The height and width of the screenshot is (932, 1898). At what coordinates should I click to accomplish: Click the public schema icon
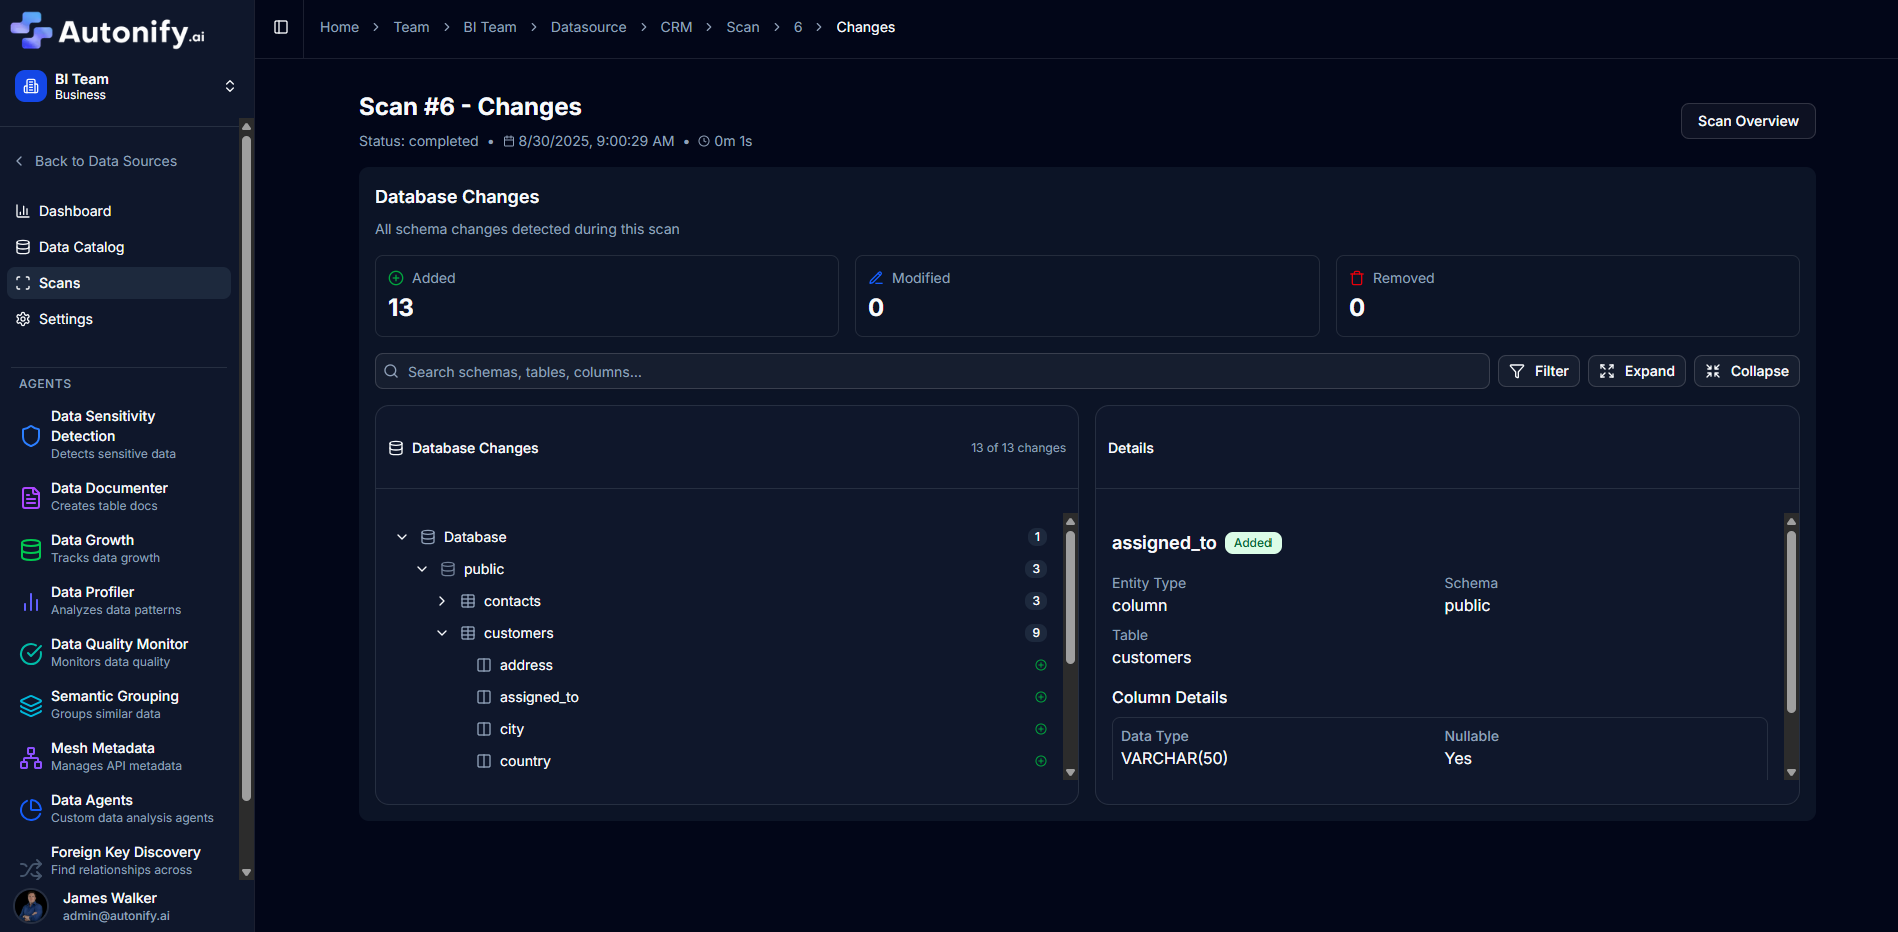(x=448, y=569)
